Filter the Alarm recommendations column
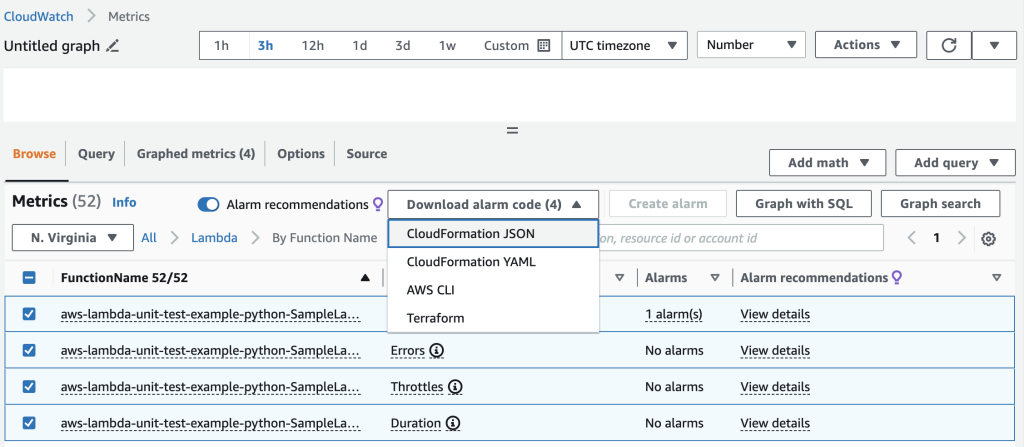Image resolution: width=1024 pixels, height=447 pixels. 997,278
